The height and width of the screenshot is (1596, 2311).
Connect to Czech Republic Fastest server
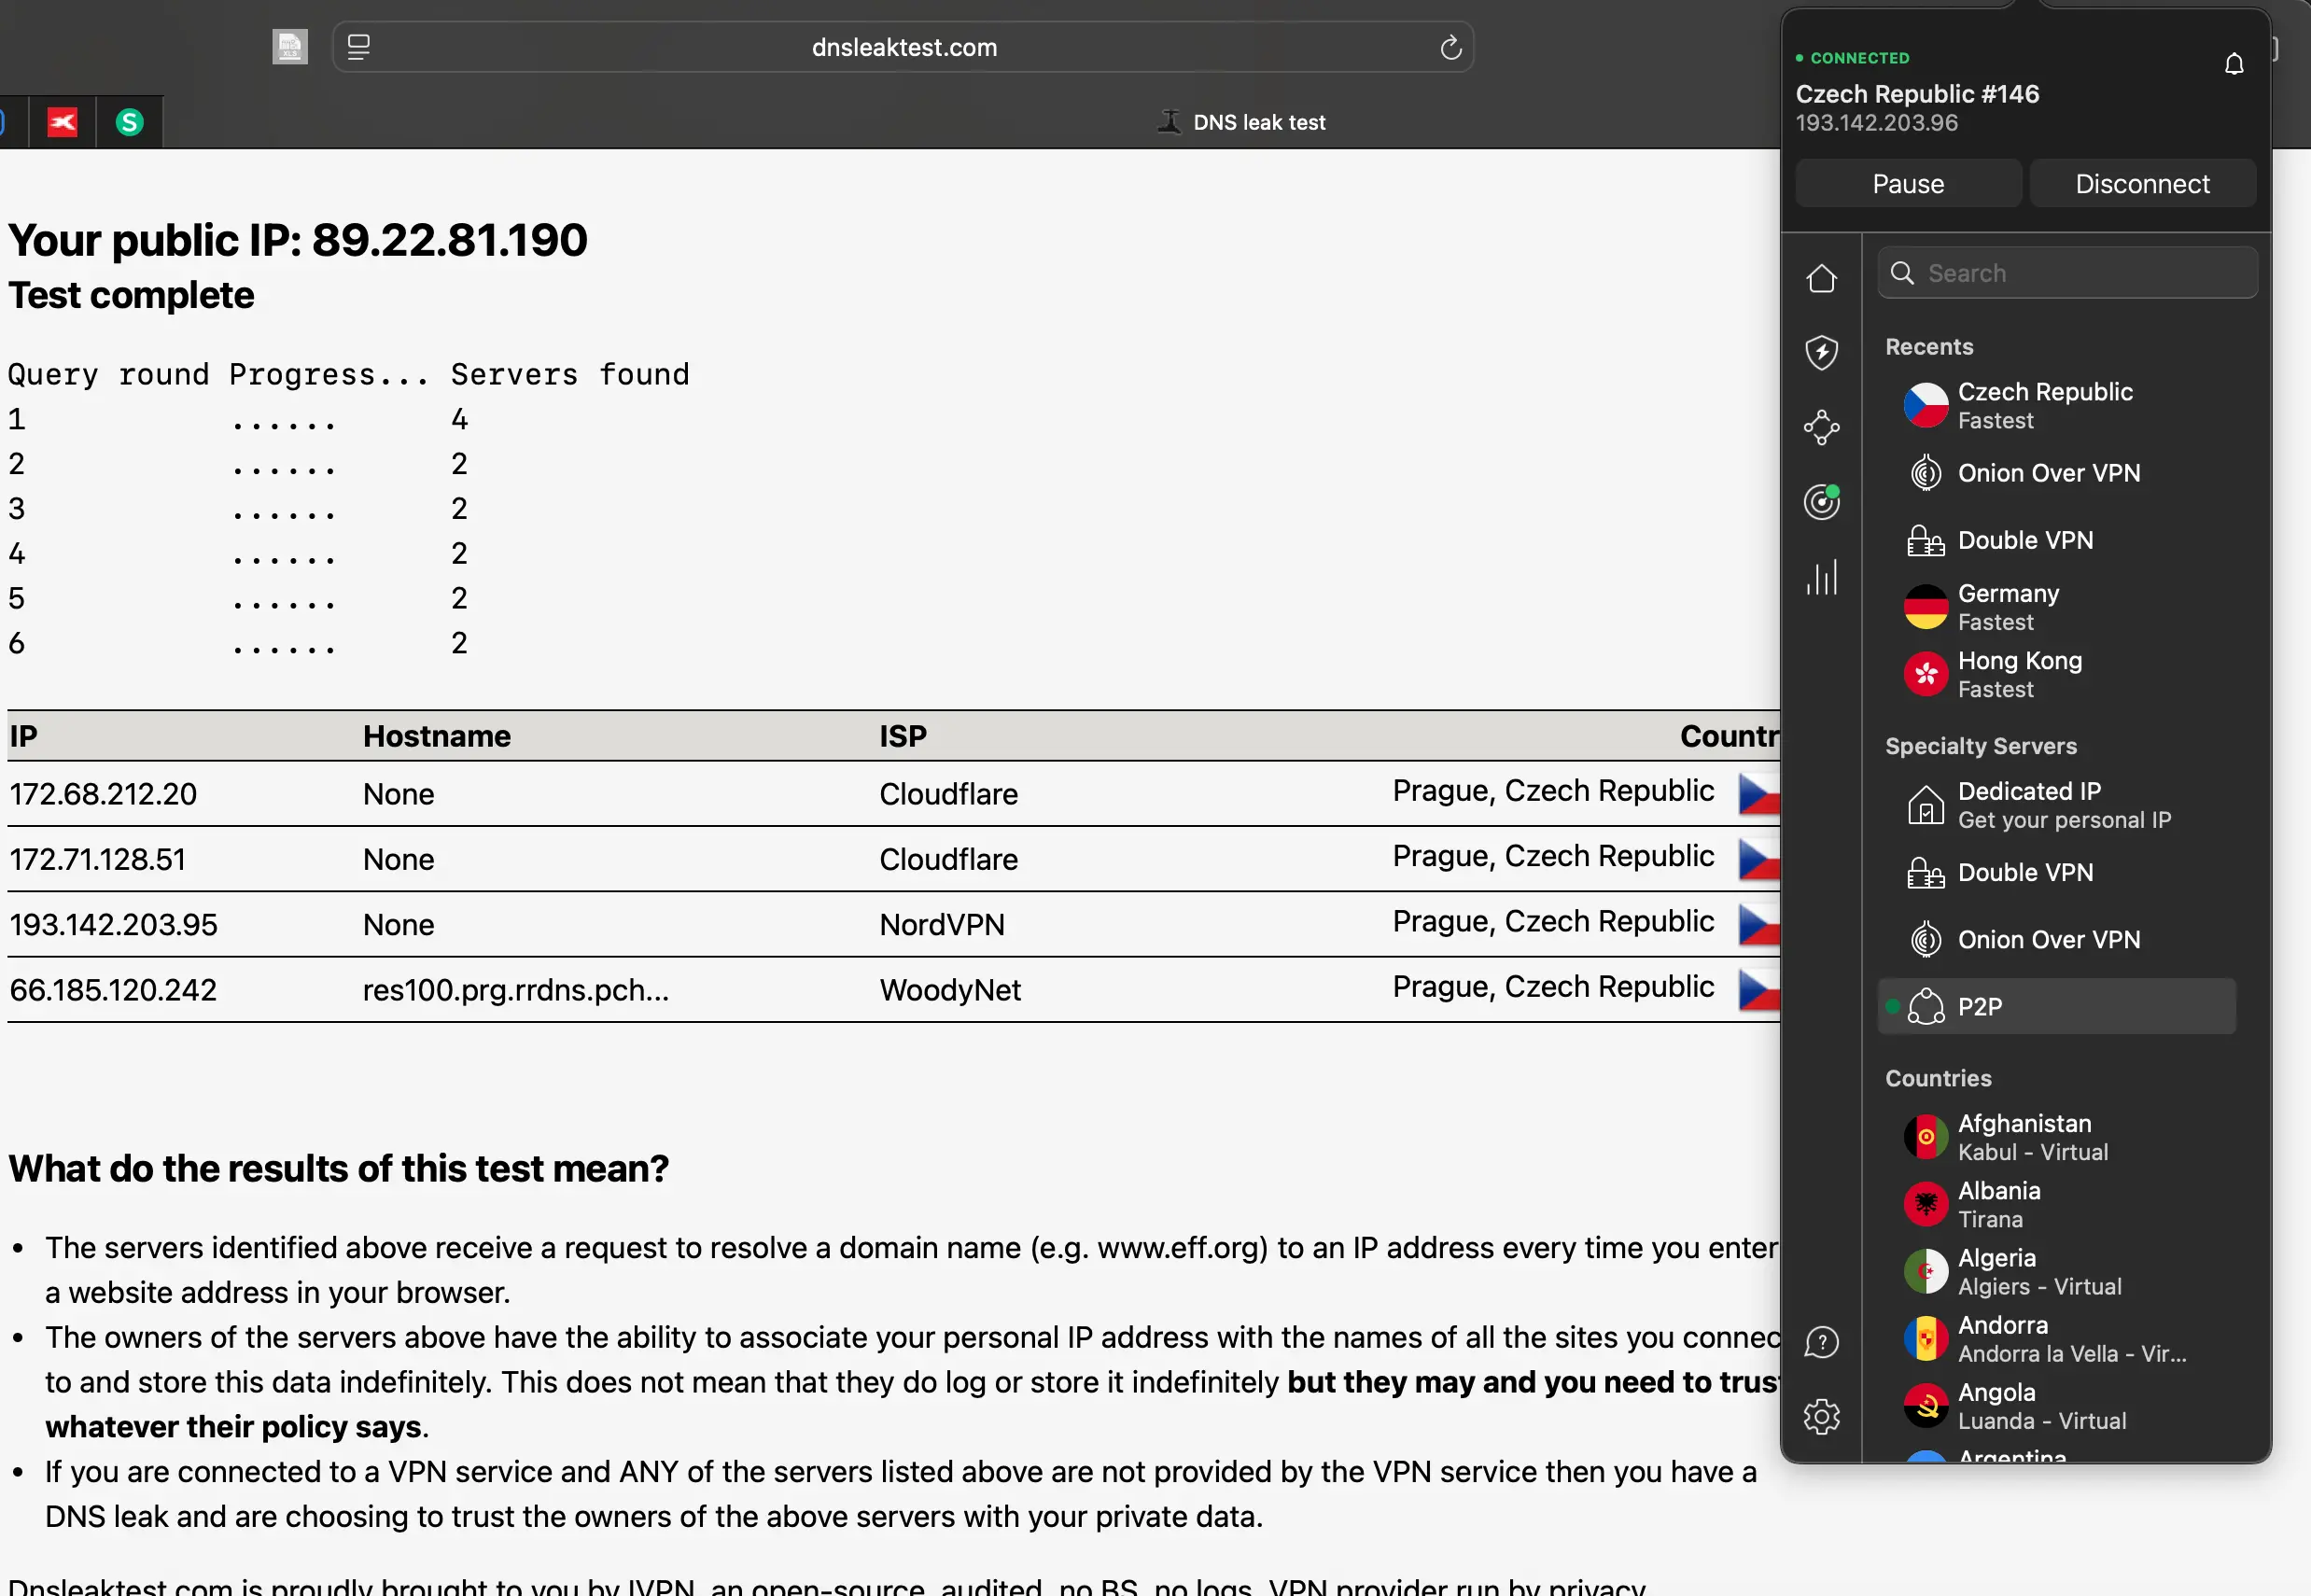tap(2044, 405)
